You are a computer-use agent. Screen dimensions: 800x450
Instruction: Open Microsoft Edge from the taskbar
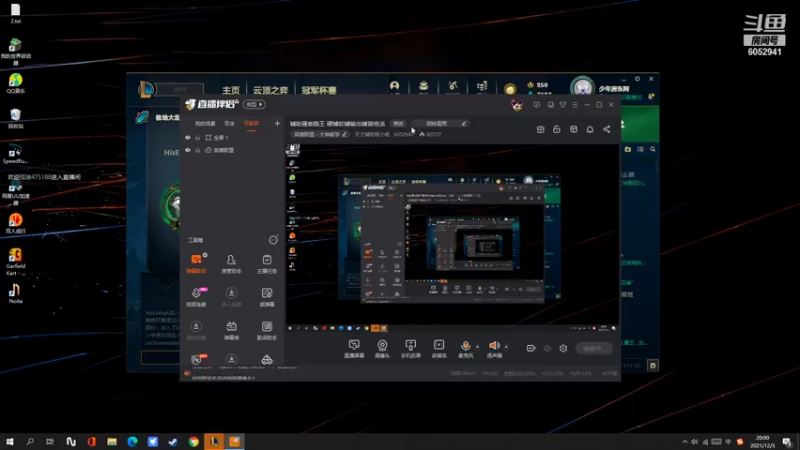132,442
